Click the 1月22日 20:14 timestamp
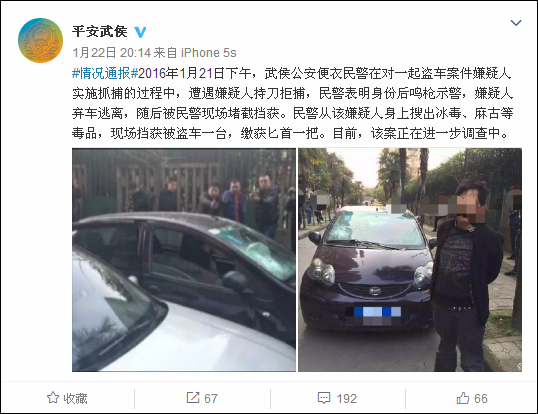This screenshot has height=414, width=538. tap(112, 53)
